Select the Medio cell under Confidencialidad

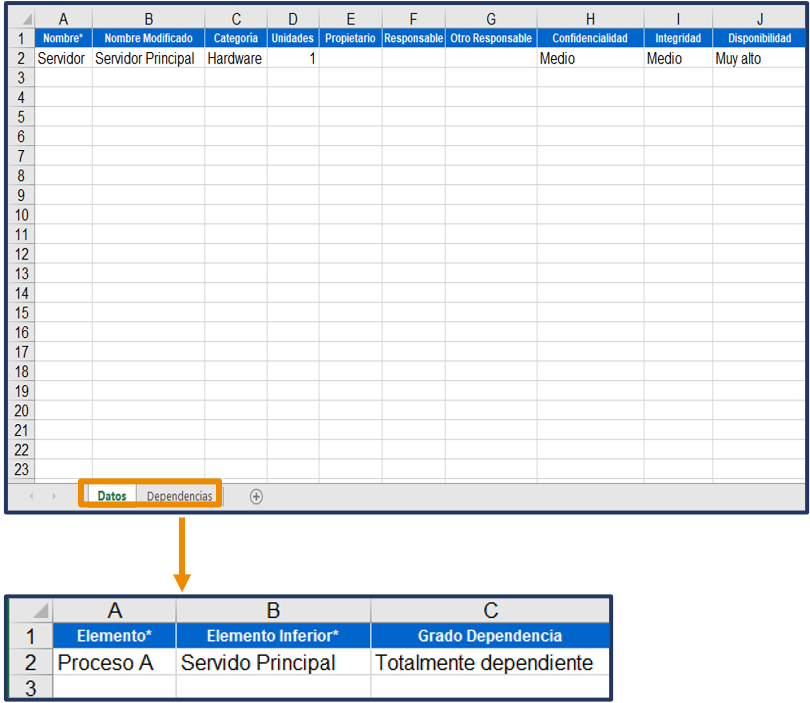[x=590, y=58]
